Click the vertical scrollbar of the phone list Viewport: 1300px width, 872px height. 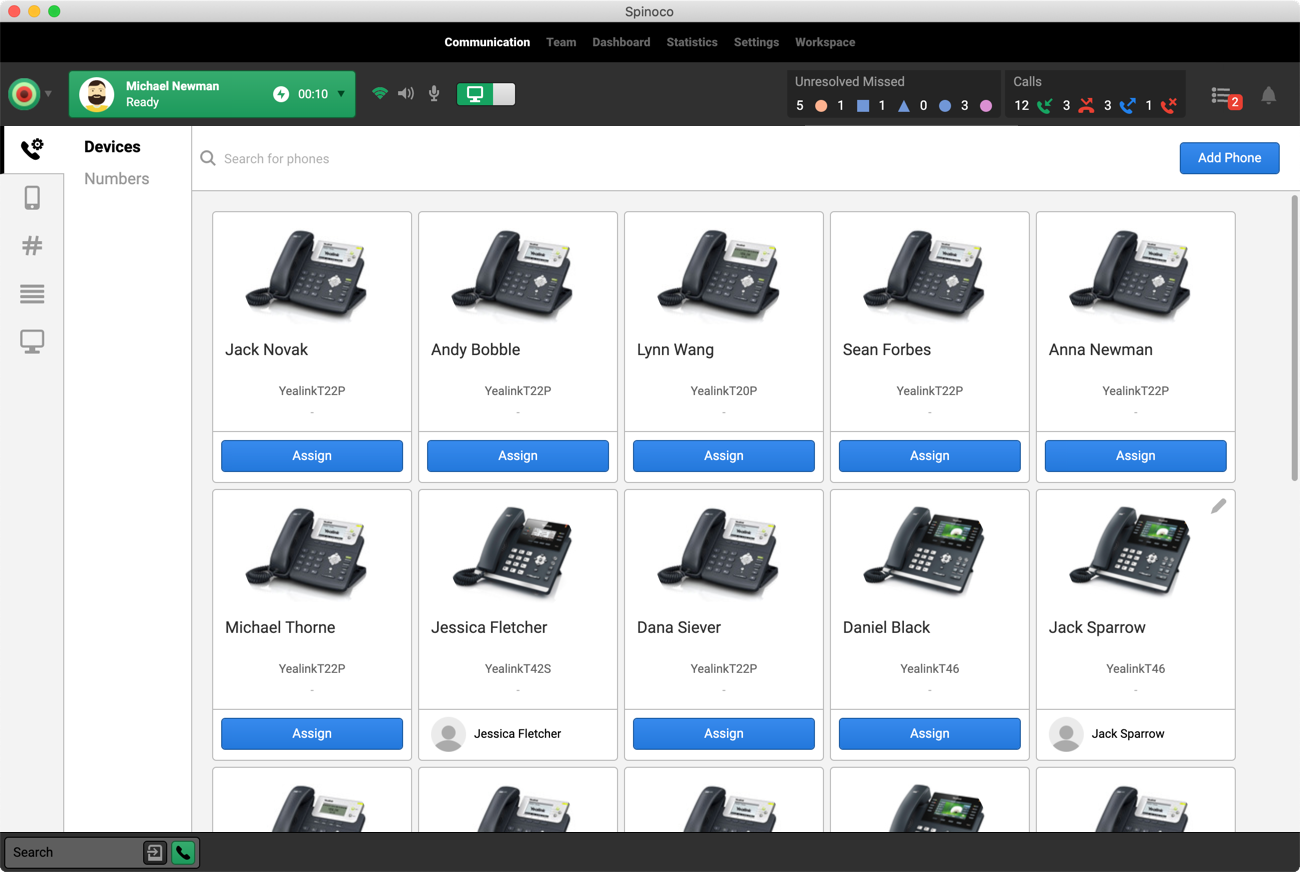coord(1295,338)
